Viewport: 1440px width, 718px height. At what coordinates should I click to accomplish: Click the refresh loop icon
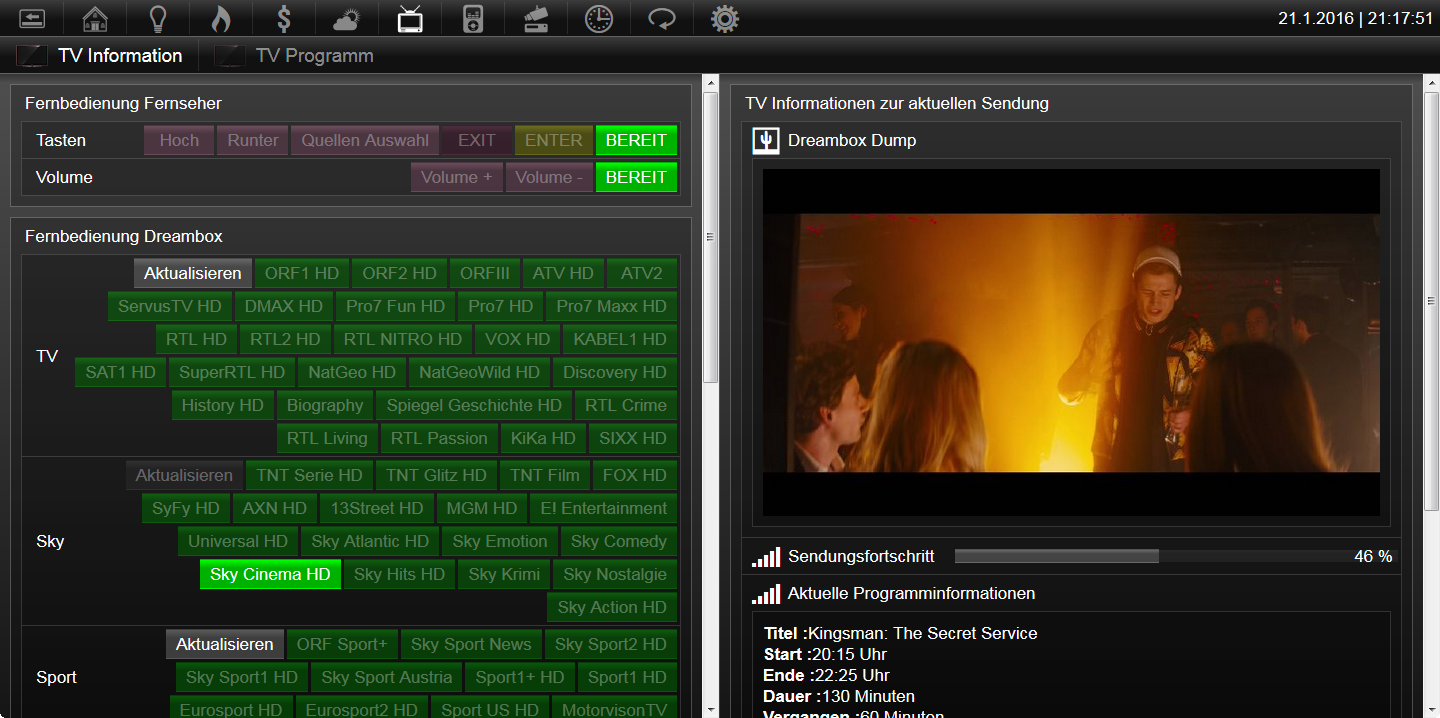pos(662,18)
